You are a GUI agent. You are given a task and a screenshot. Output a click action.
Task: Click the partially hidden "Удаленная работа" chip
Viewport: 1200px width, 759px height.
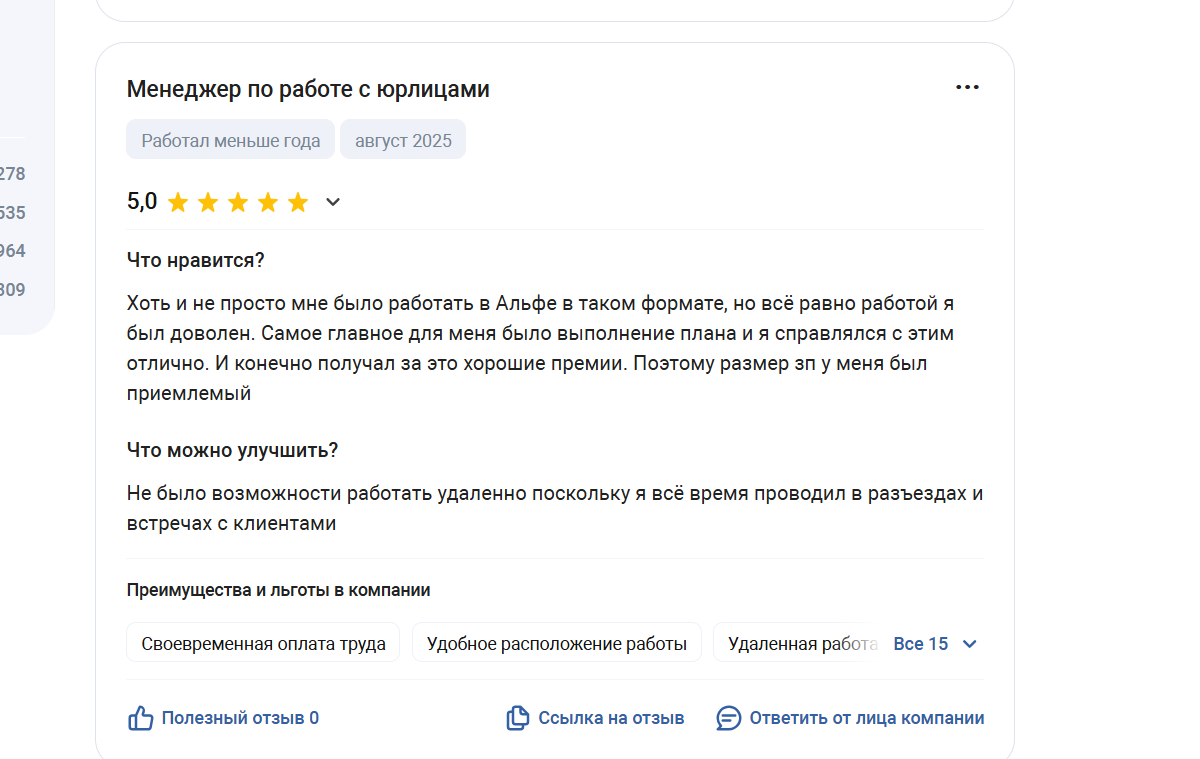[800, 643]
